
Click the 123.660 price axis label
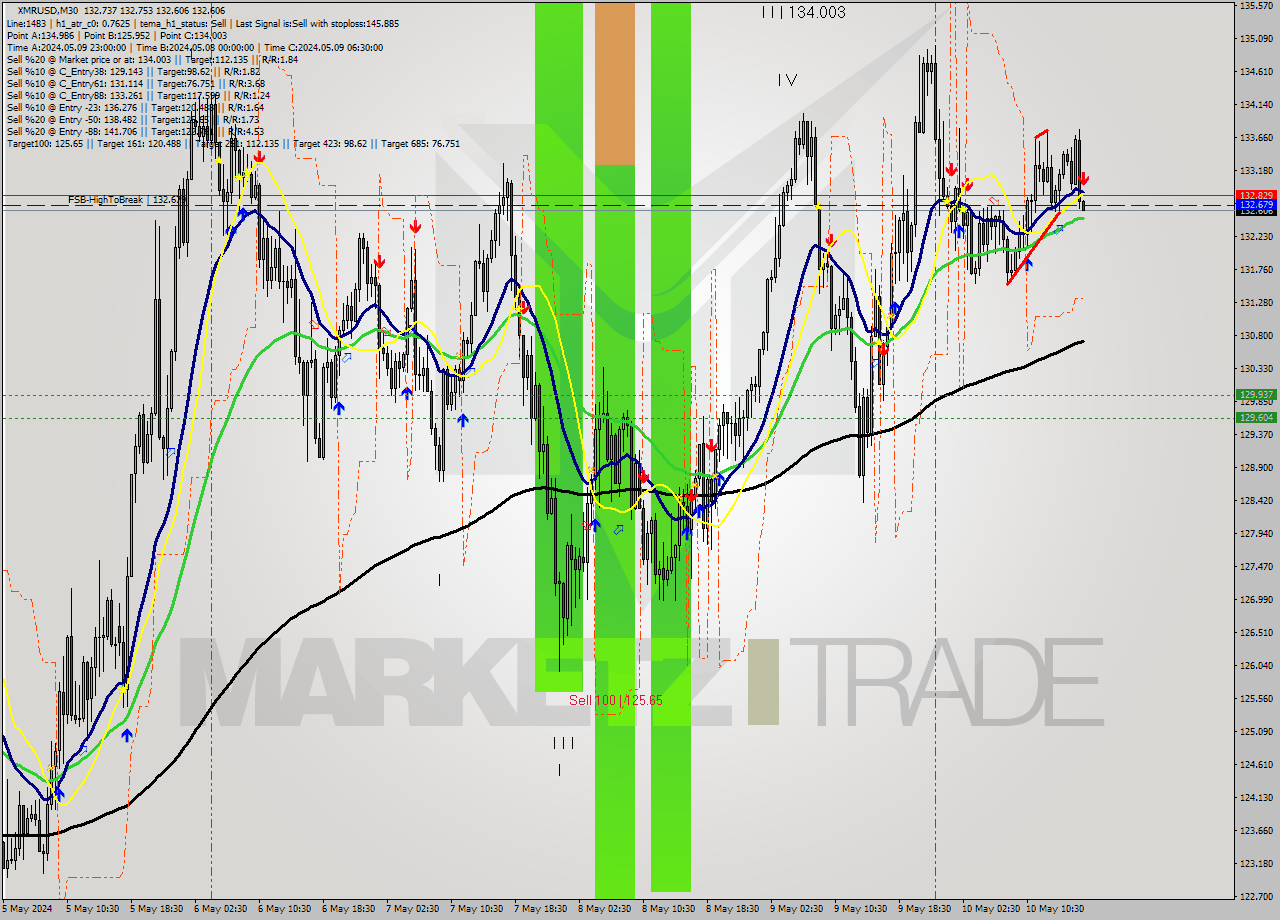pyautogui.click(x=1255, y=831)
